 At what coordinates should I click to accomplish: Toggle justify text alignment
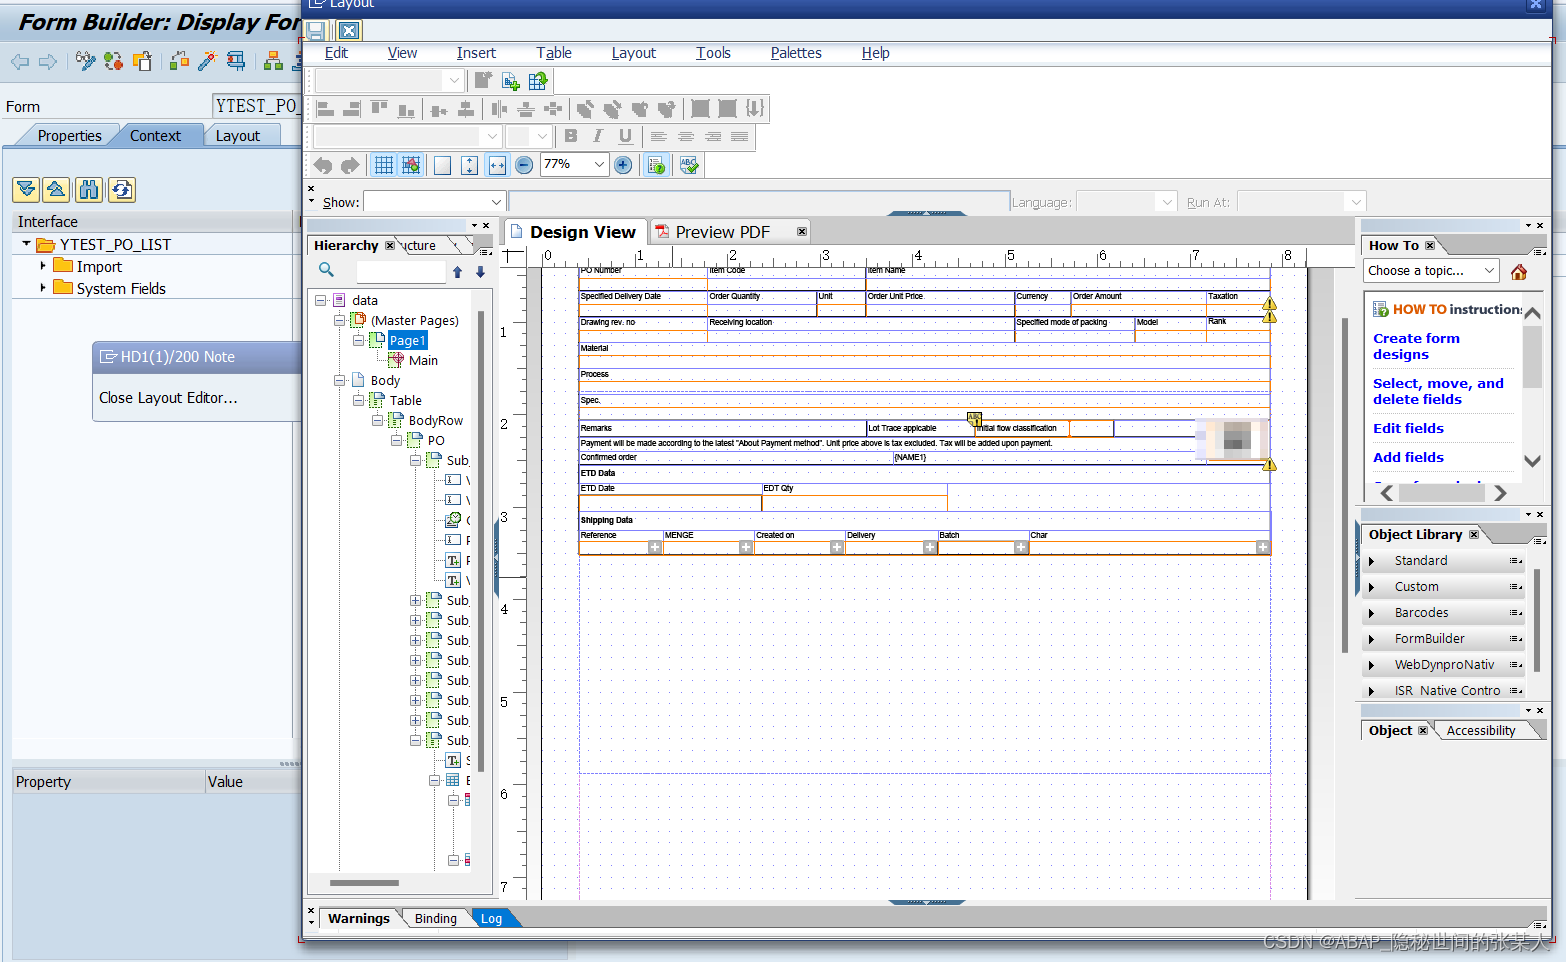click(x=740, y=136)
